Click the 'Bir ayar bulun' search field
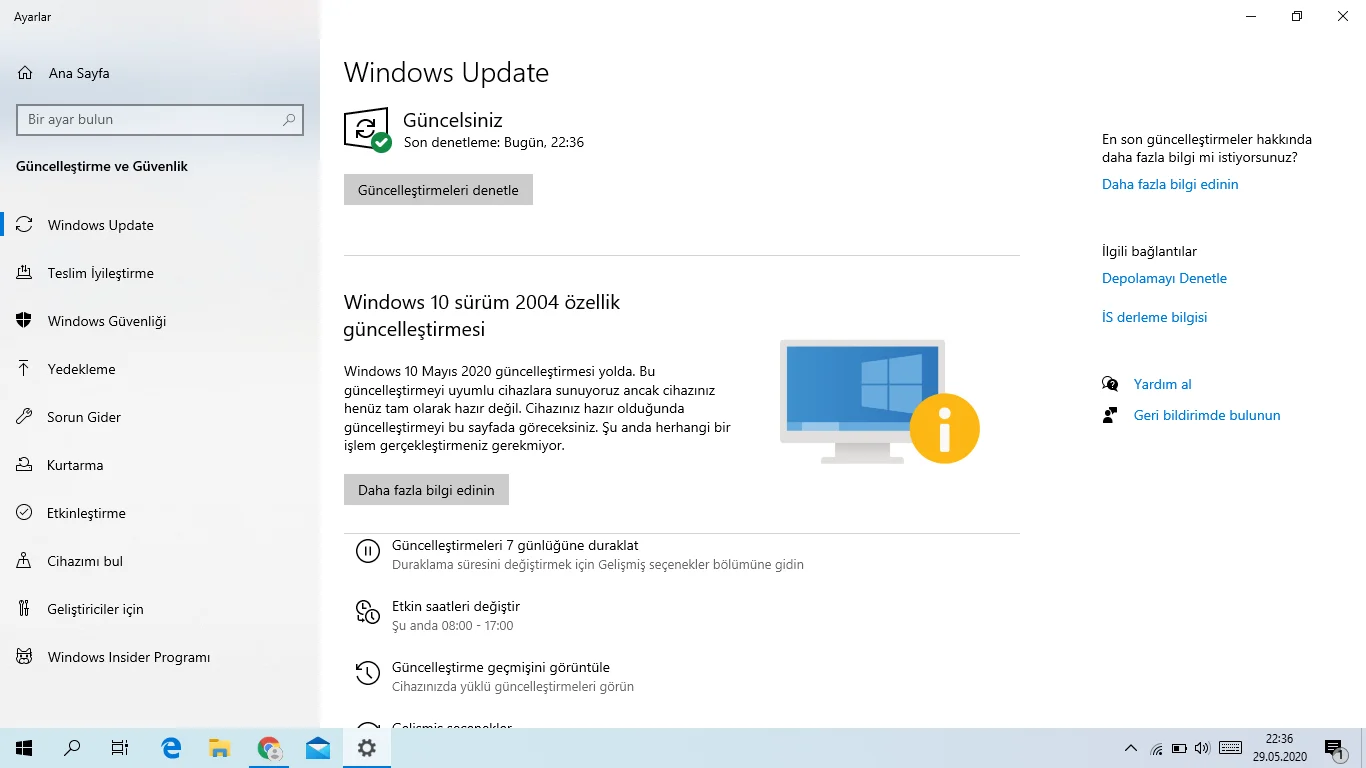This screenshot has height=768, width=1366. (160, 119)
